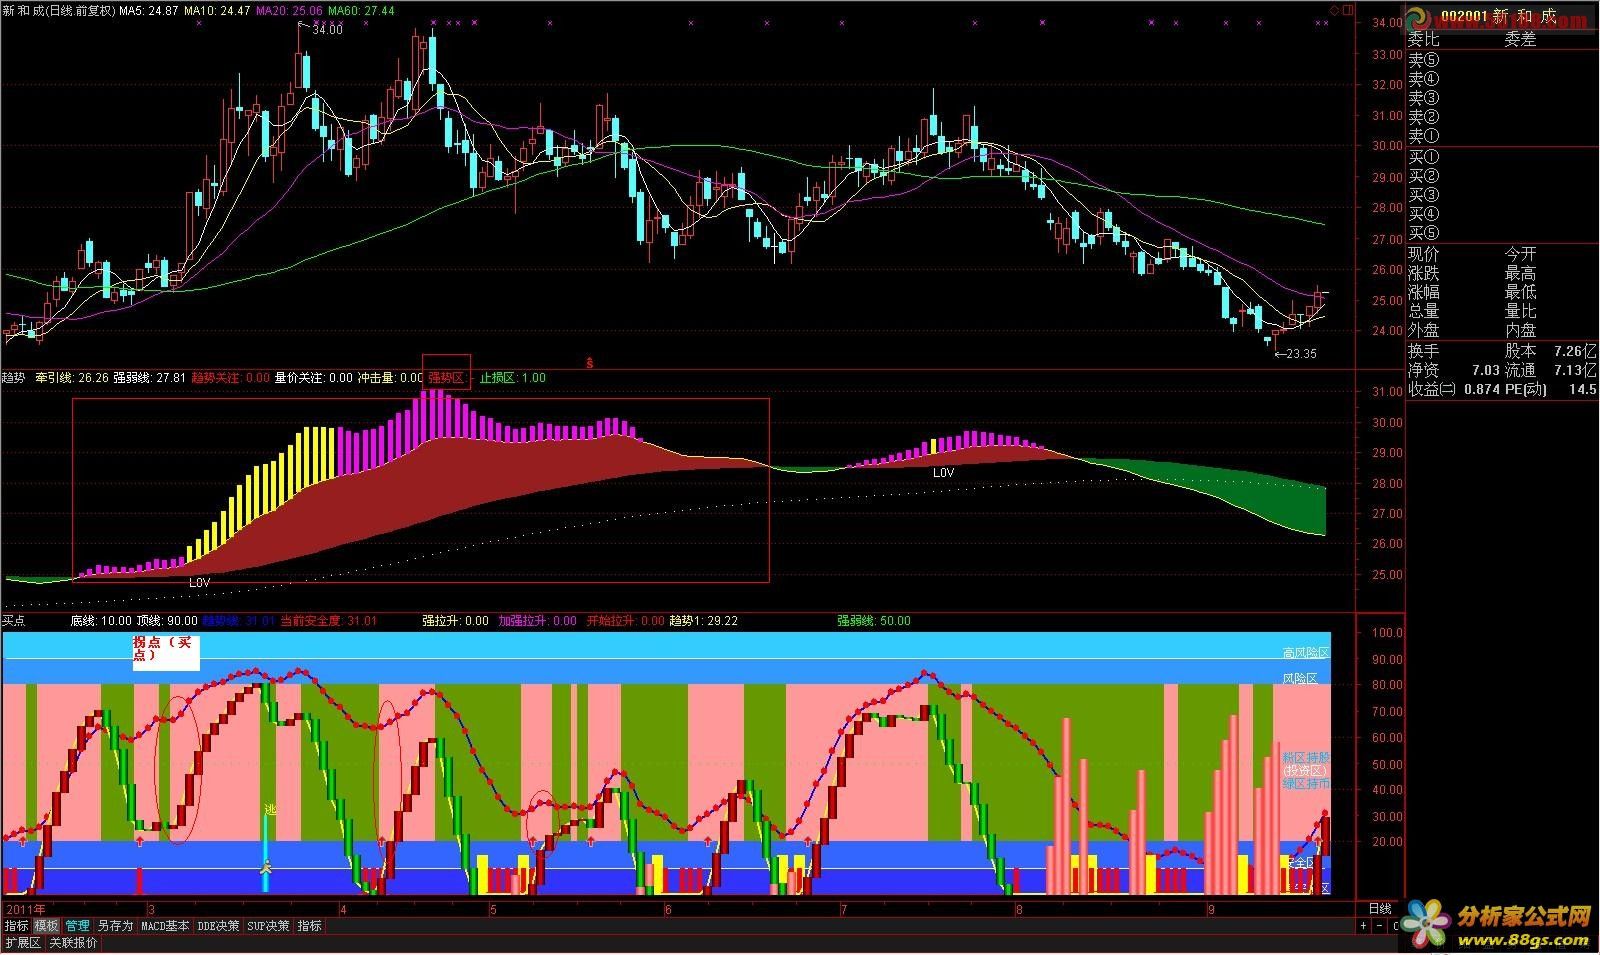Click the 买点 indicator name
The height and width of the screenshot is (955, 1600).
click(14, 621)
